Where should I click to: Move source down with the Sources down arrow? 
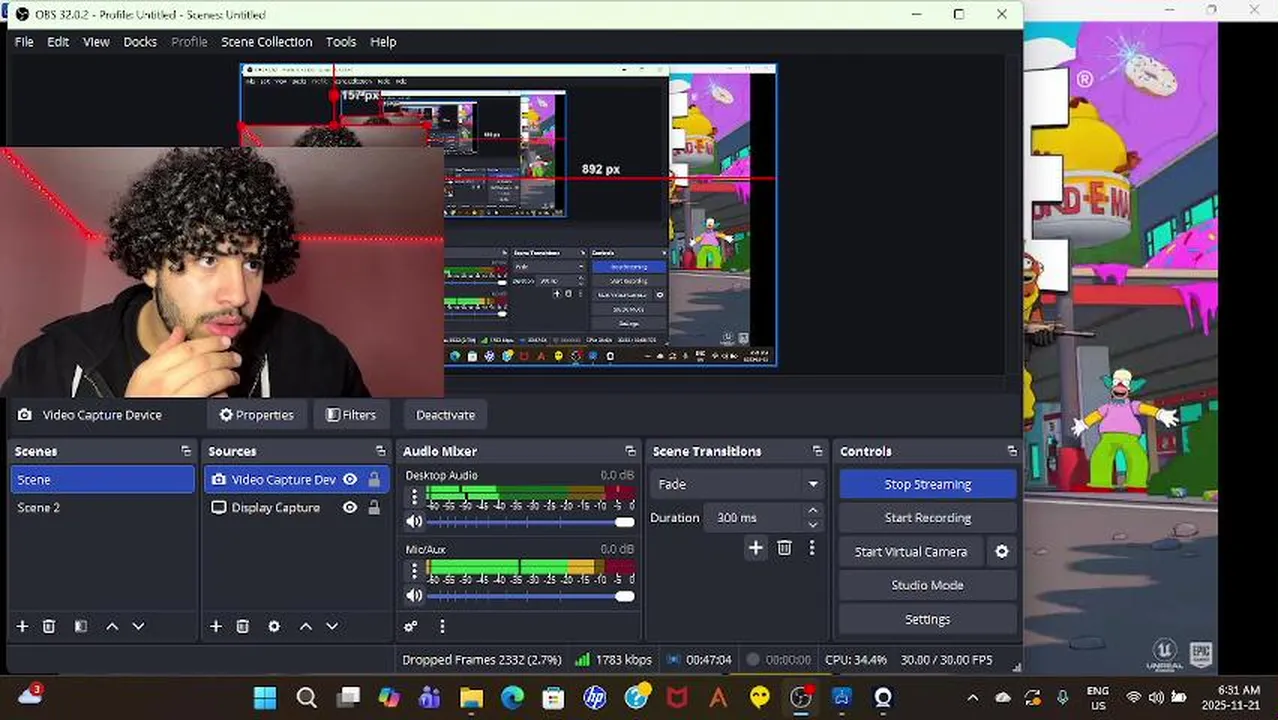(x=332, y=626)
